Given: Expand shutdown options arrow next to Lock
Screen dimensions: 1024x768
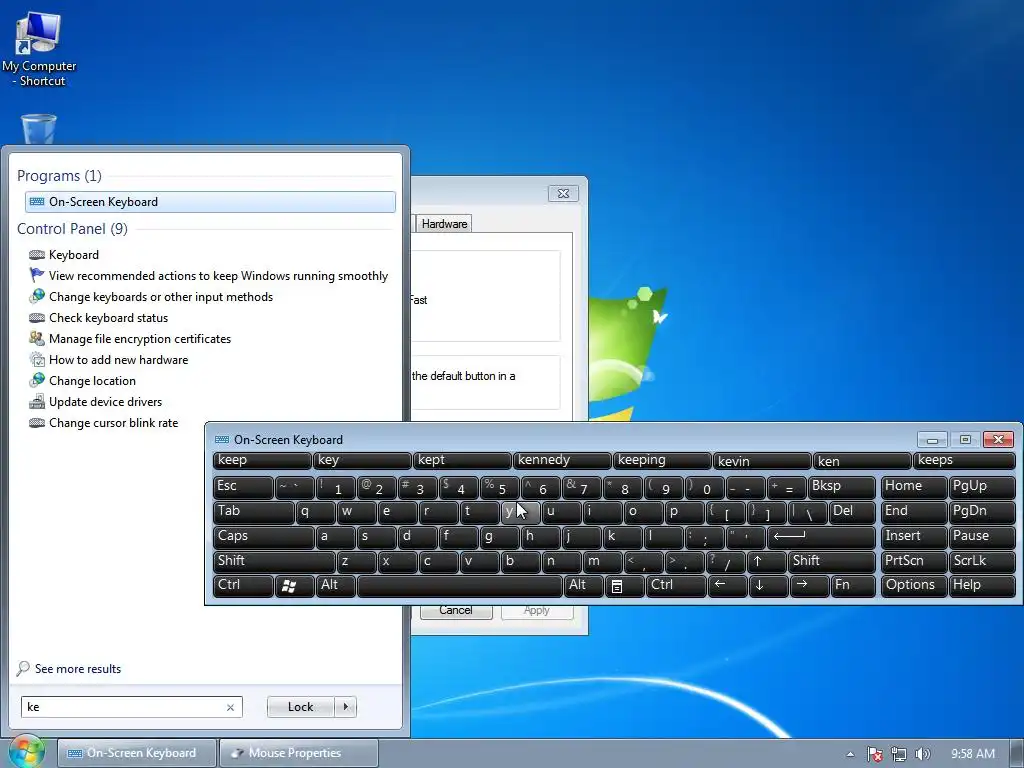Looking at the screenshot, I should (x=345, y=707).
